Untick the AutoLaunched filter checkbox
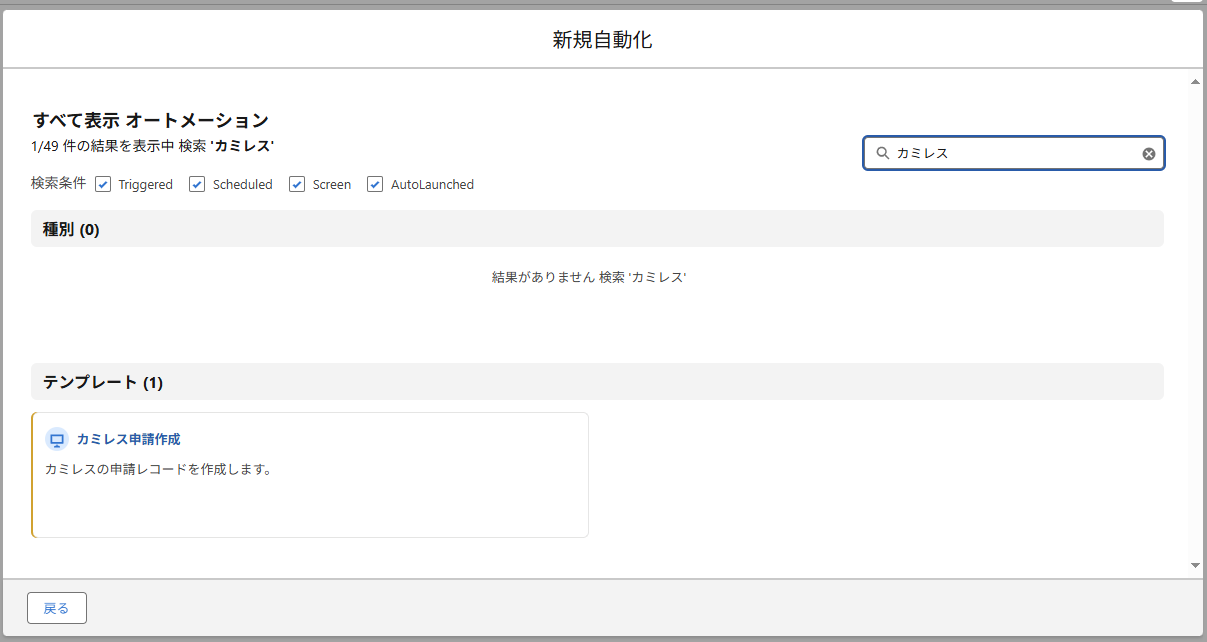Image resolution: width=1207 pixels, height=642 pixels. [x=375, y=184]
